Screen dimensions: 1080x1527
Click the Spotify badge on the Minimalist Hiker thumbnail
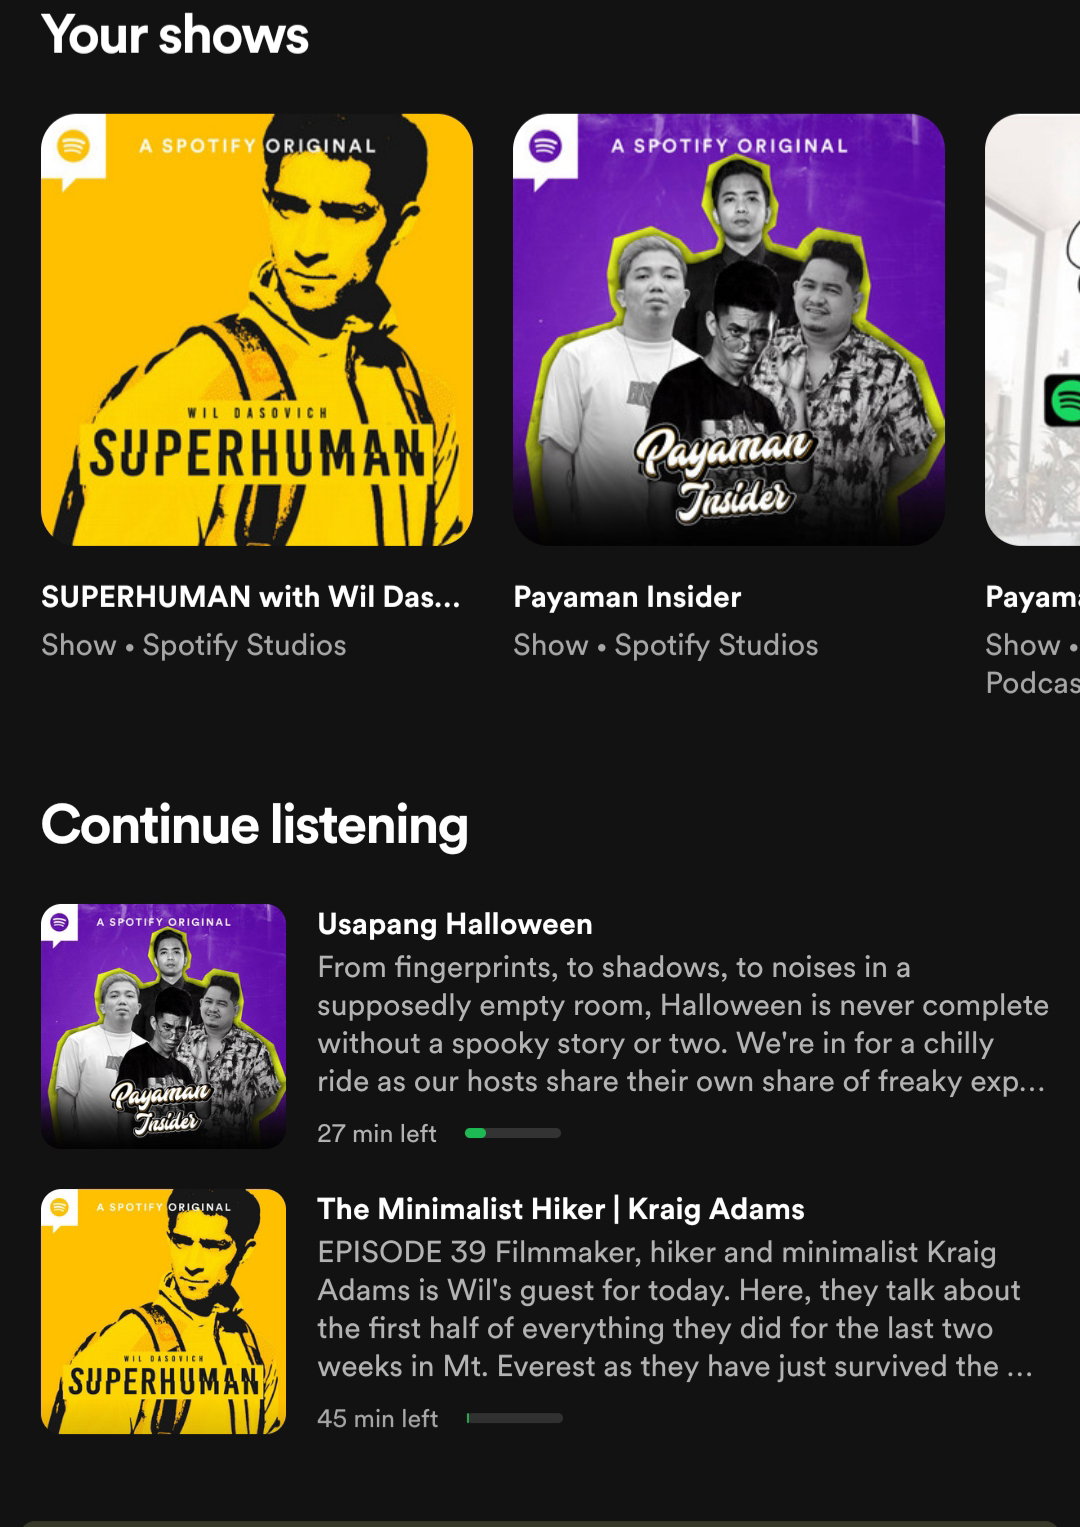click(60, 1209)
